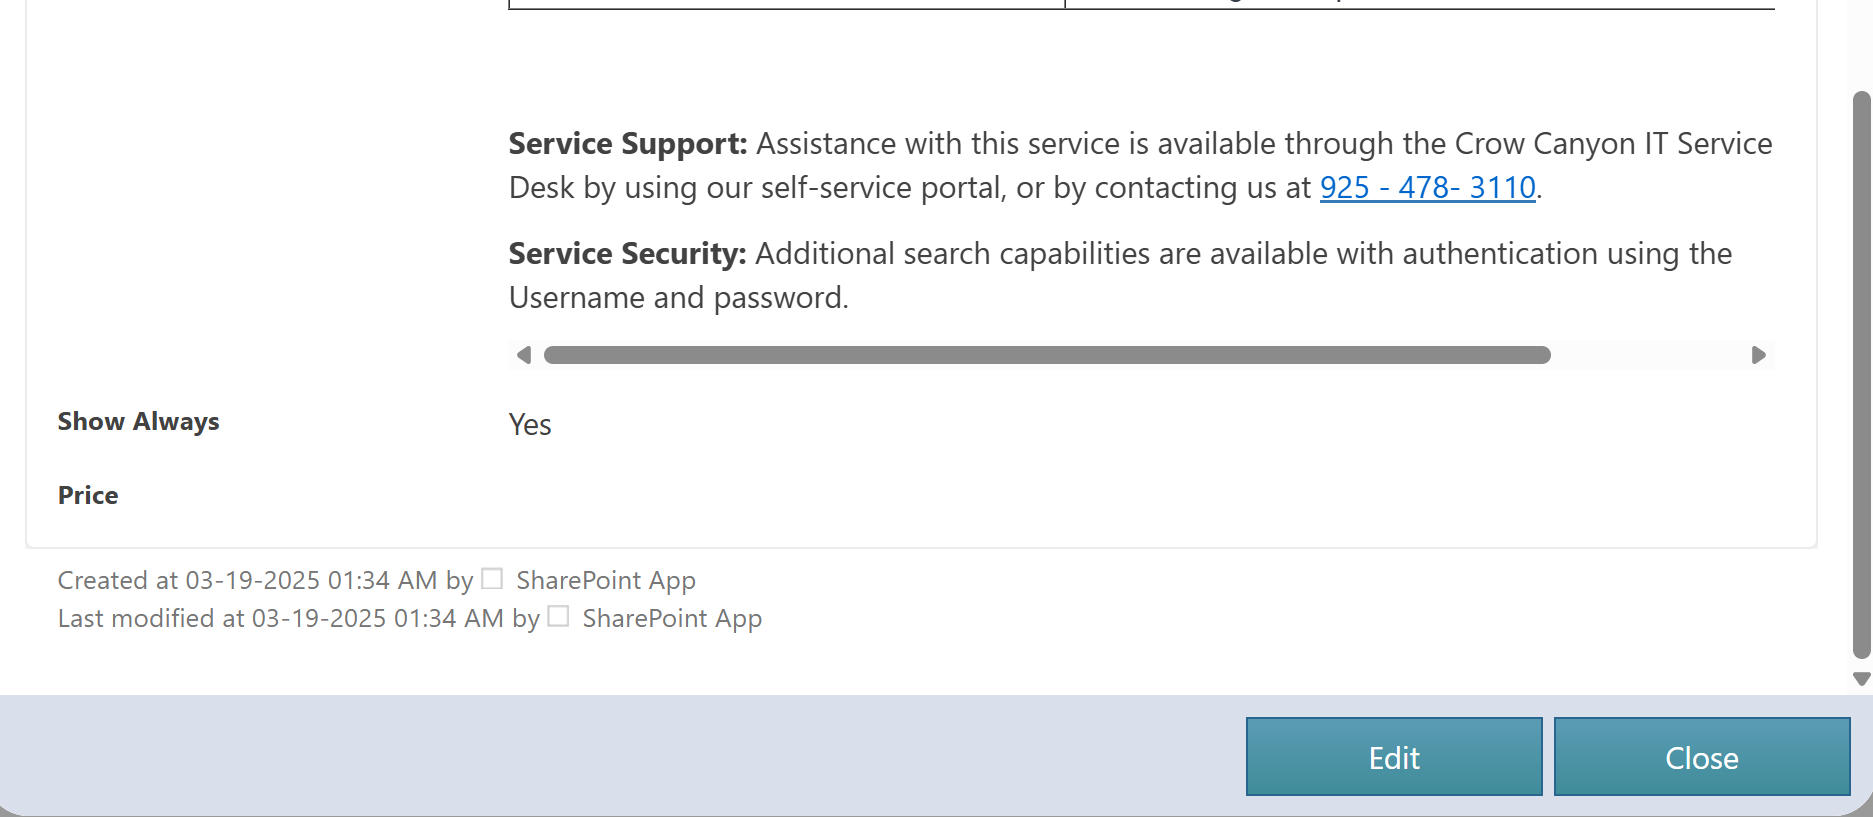The height and width of the screenshot is (817, 1873).
Task: Click the Show Always field label
Action: click(138, 422)
